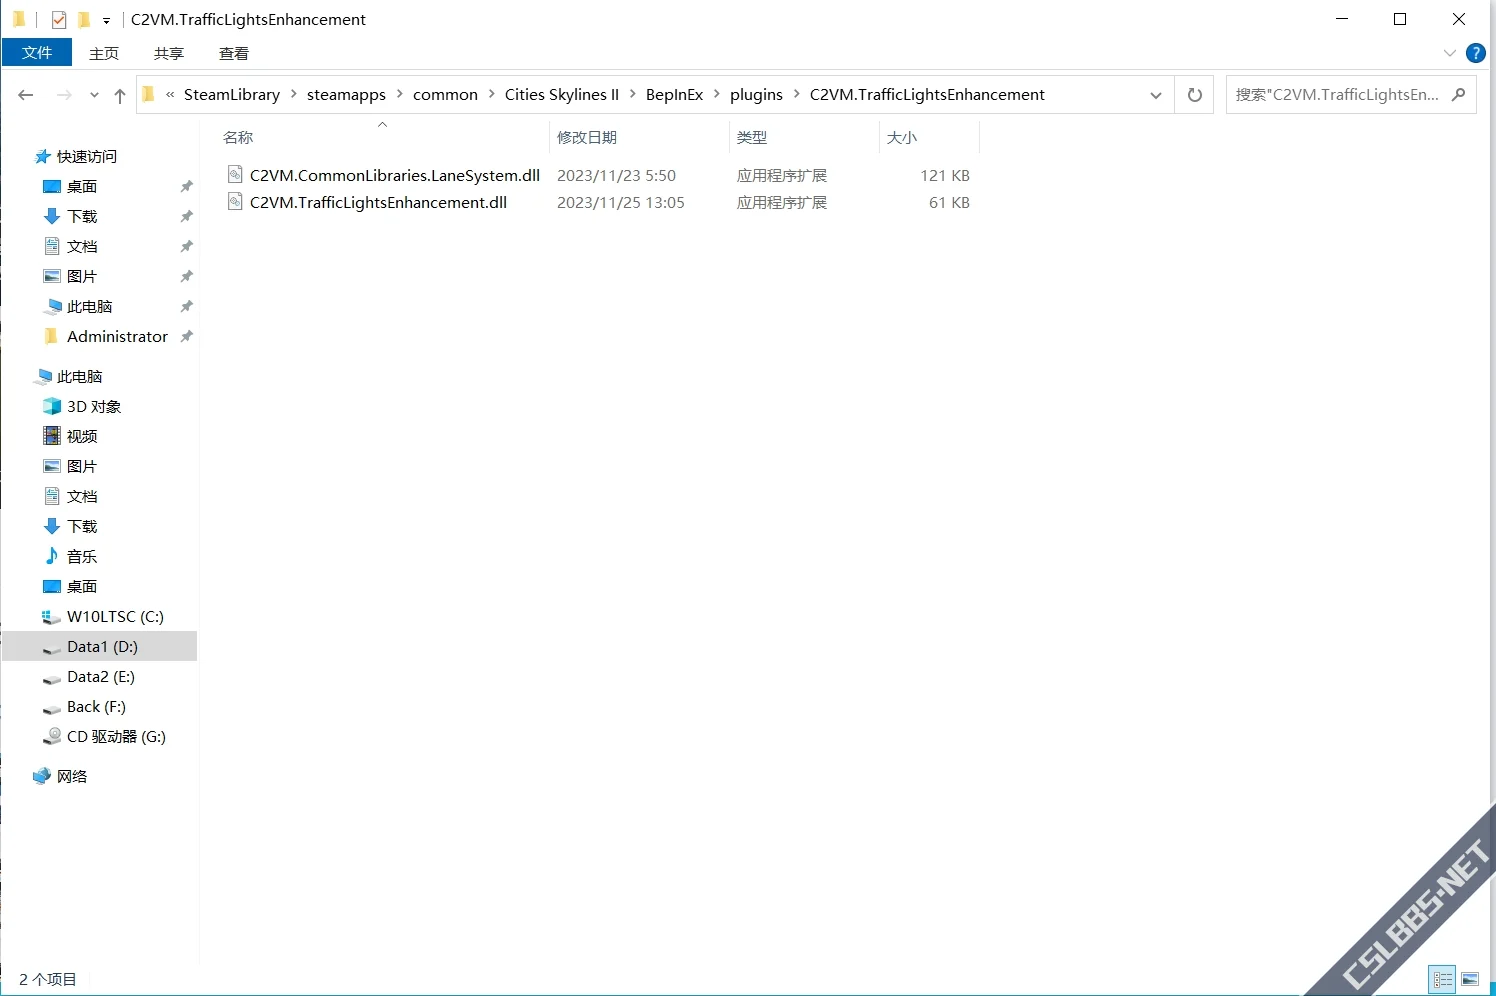Open the quick access toolbar customize dropdown
This screenshot has height=996, width=1496.
(x=106, y=20)
